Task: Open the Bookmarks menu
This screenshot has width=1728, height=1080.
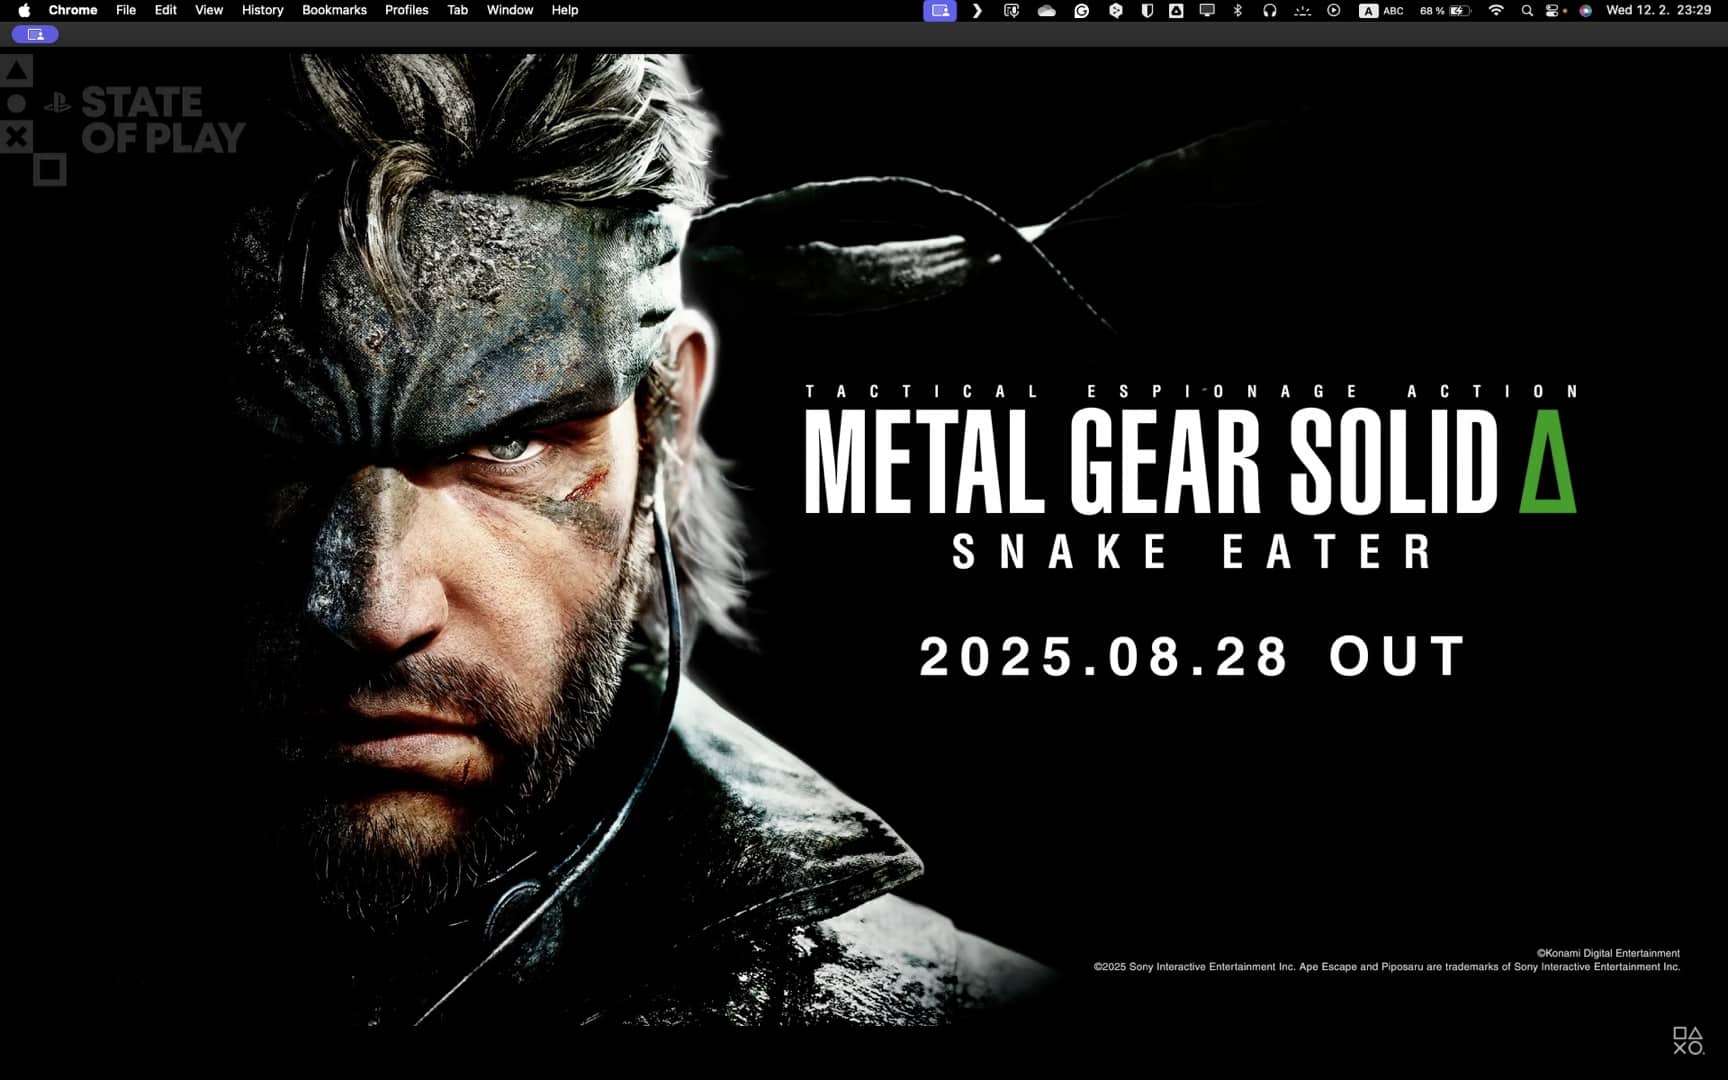Action: tap(334, 10)
